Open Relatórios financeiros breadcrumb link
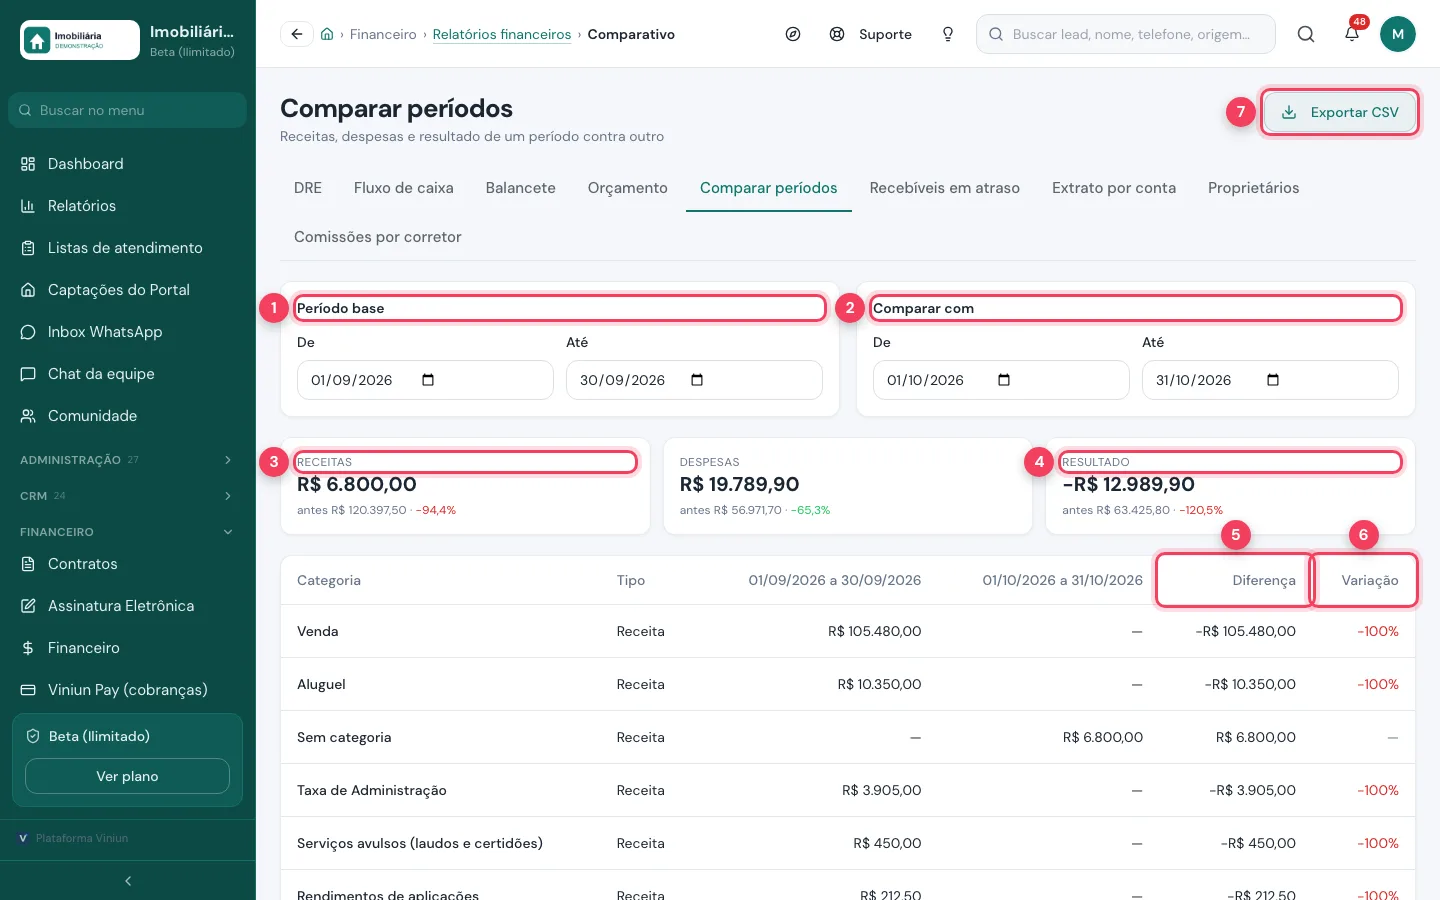 click(502, 34)
